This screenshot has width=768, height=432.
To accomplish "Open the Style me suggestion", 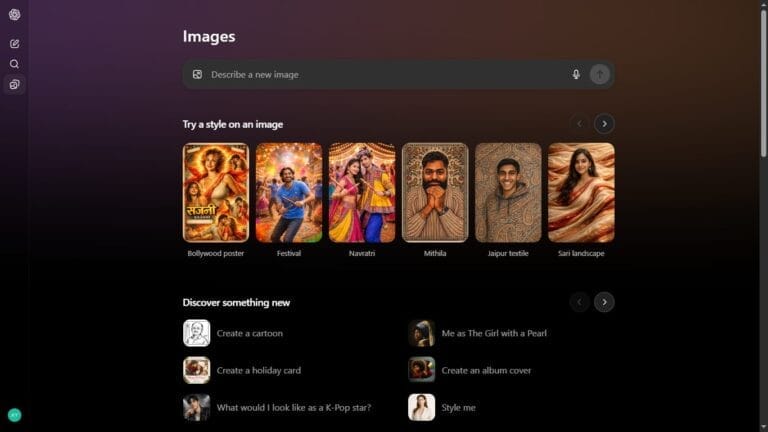I will (458, 408).
